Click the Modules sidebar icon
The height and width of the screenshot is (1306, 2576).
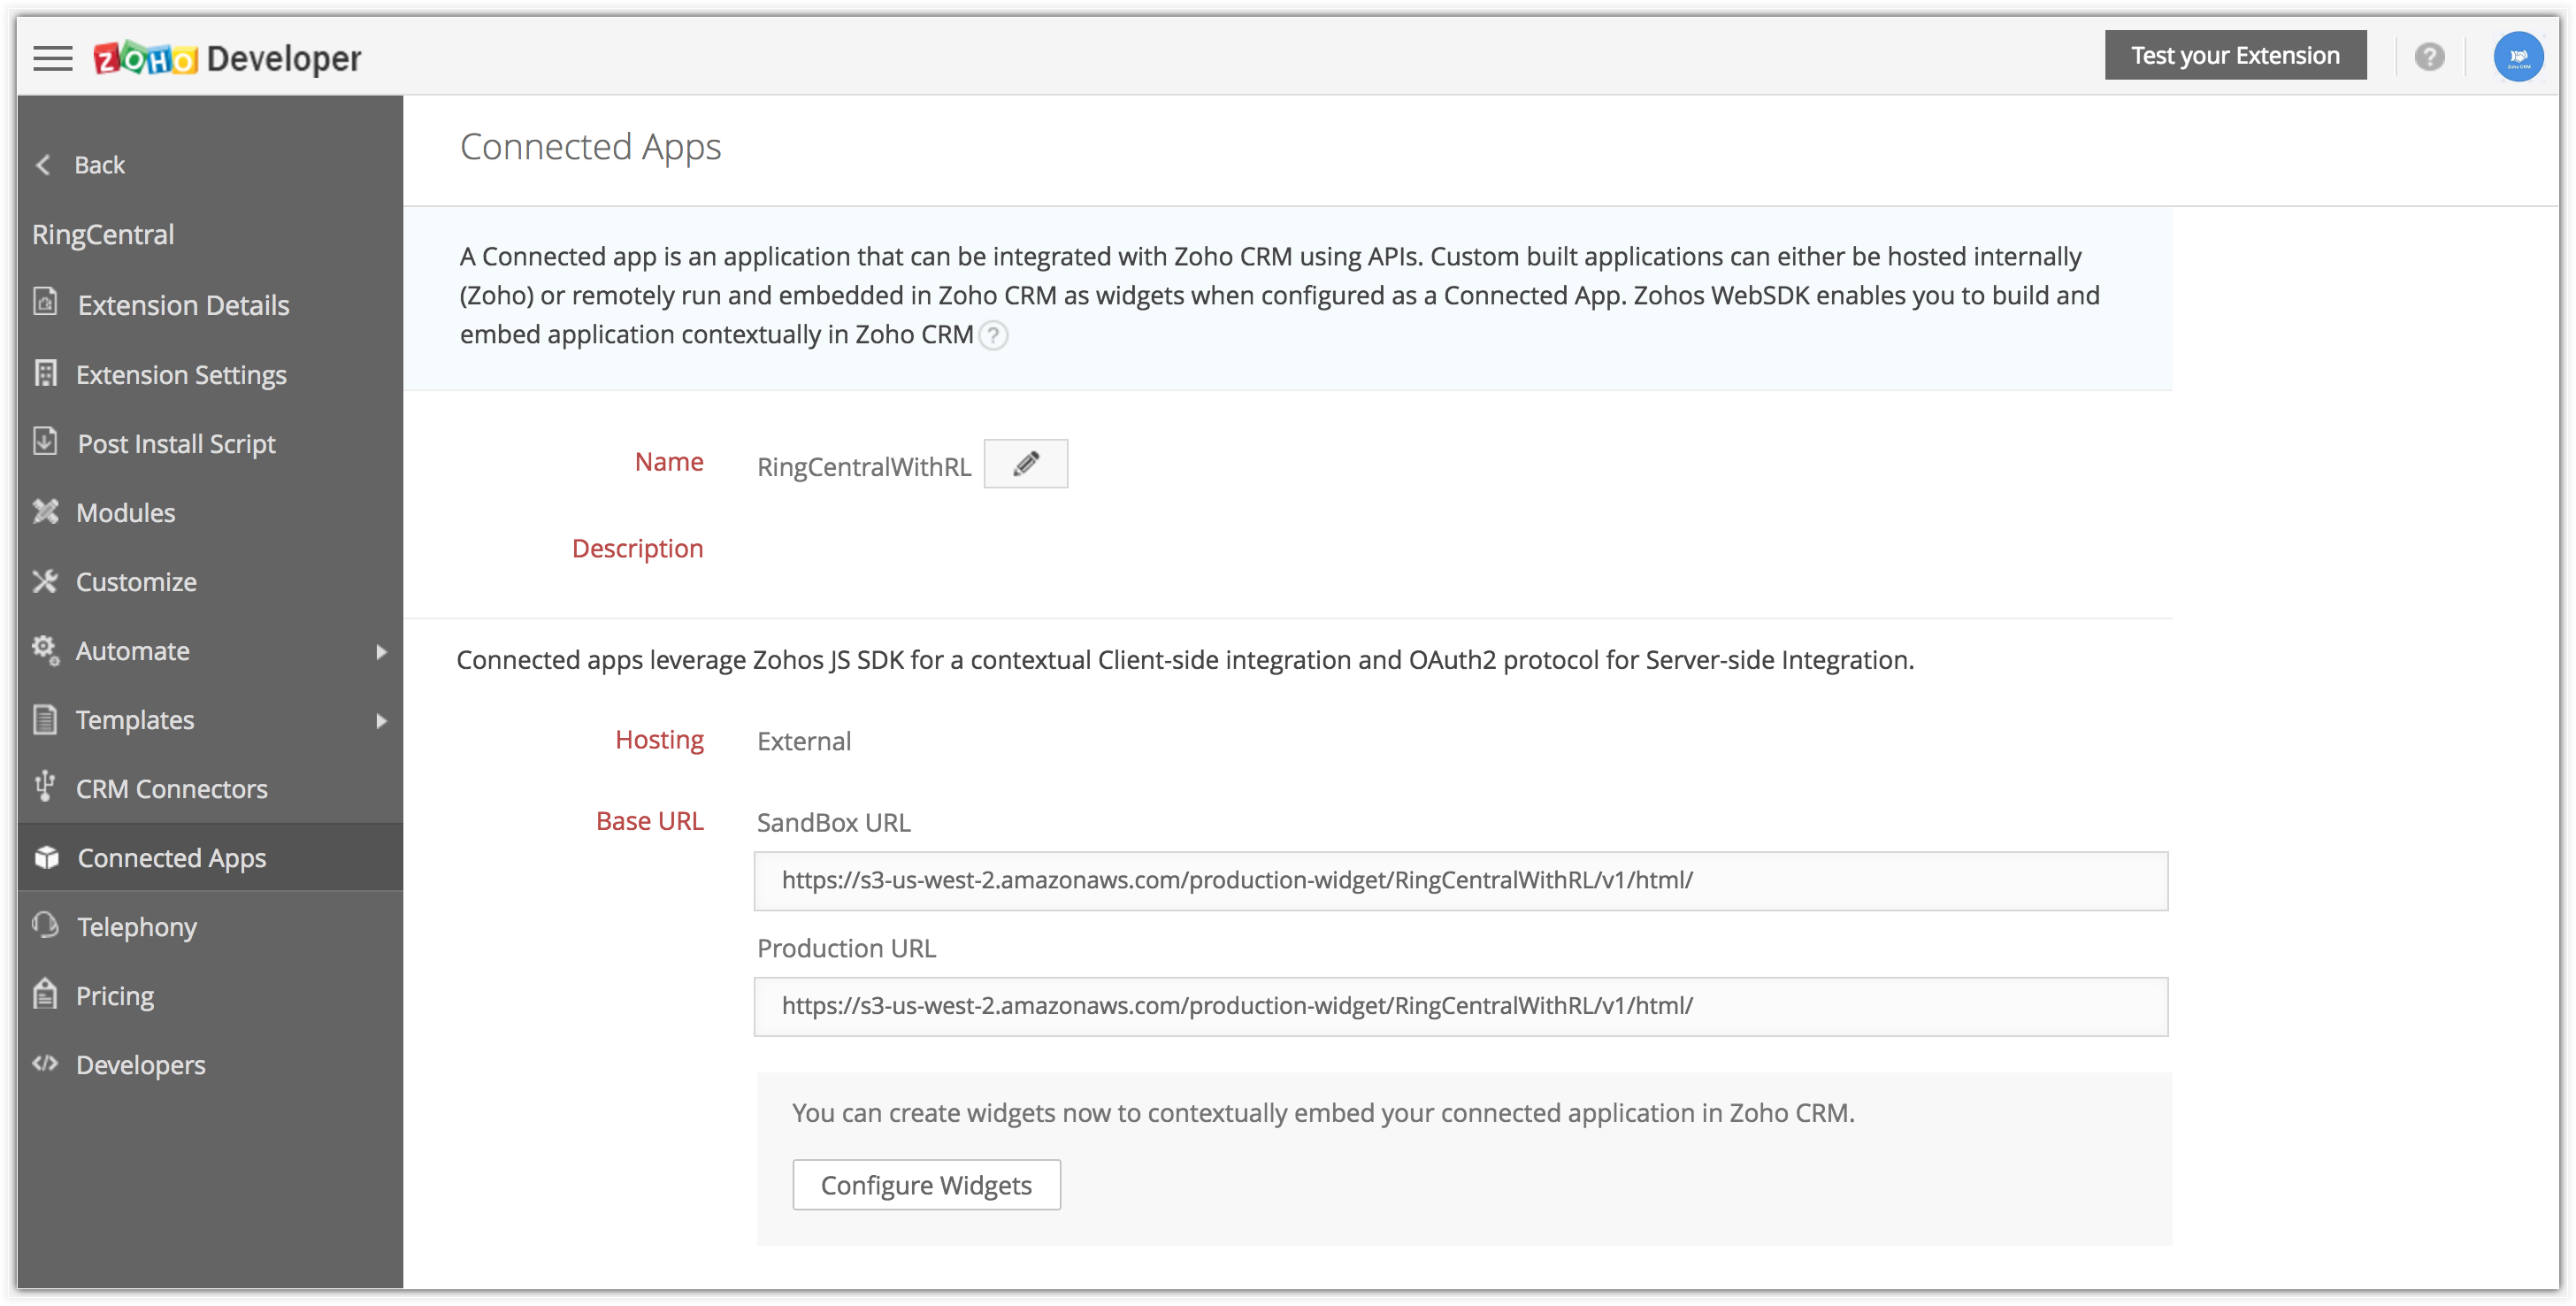click(46, 512)
